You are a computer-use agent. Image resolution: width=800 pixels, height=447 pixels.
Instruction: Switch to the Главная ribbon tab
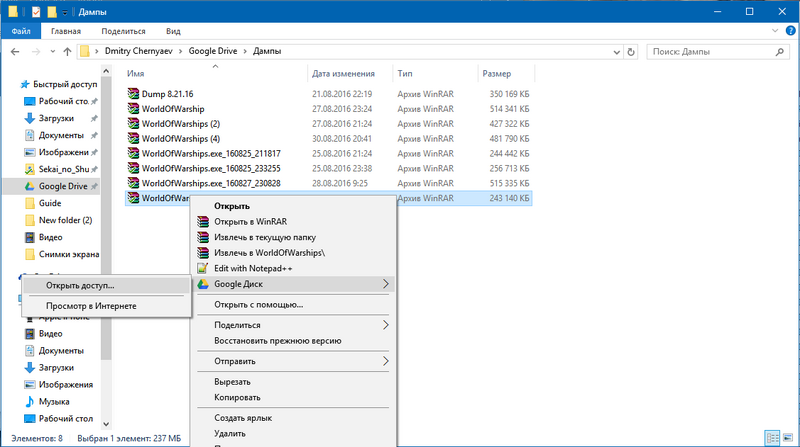click(66, 31)
